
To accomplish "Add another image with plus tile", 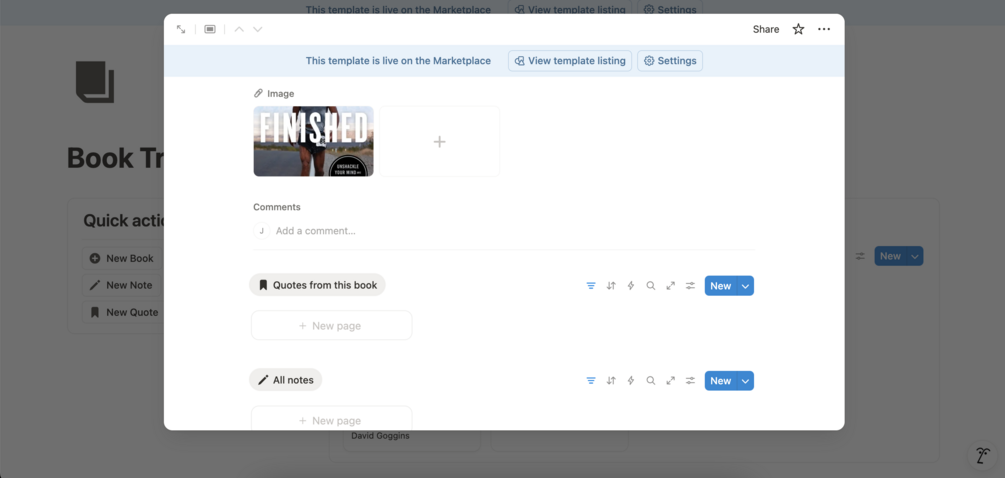I will [x=440, y=141].
